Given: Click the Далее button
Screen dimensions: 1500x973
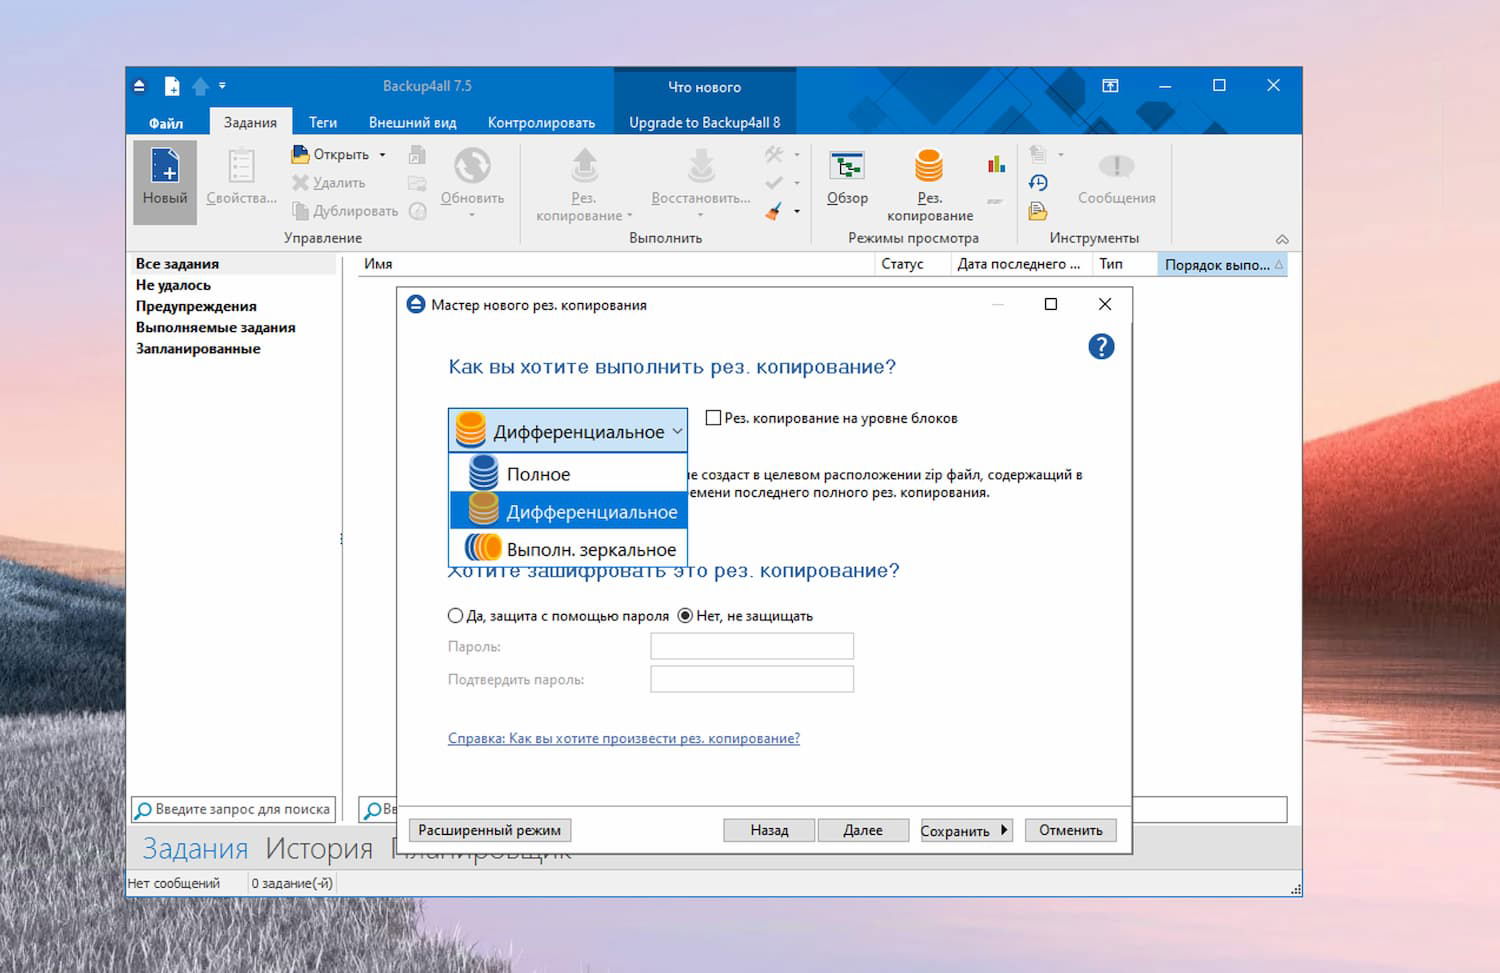Looking at the screenshot, I should pos(863,830).
